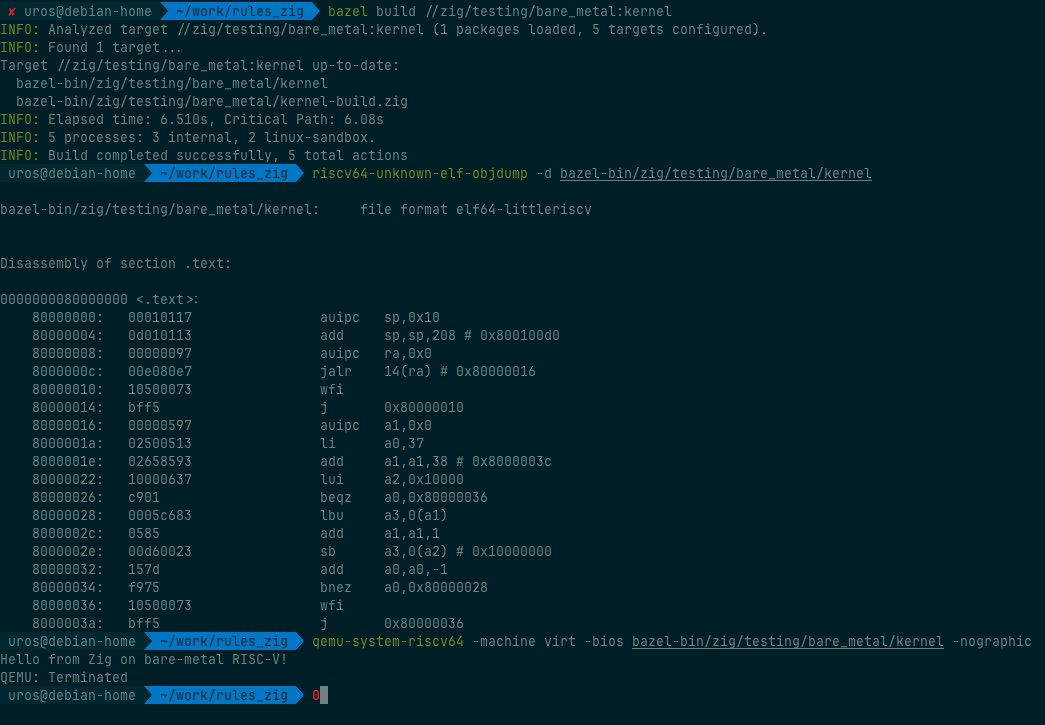Click underlined kernel path in objdump command
This screenshot has height=725, width=1045.
point(715,173)
